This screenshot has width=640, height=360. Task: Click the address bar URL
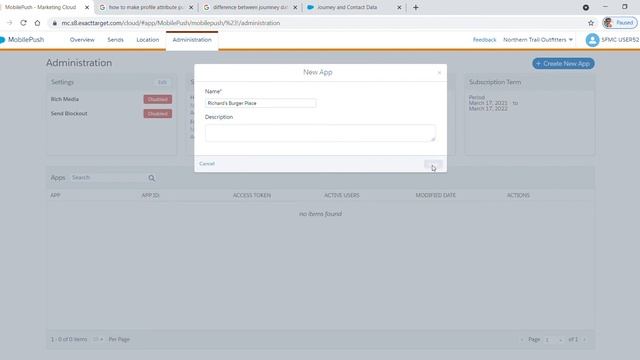click(171, 23)
